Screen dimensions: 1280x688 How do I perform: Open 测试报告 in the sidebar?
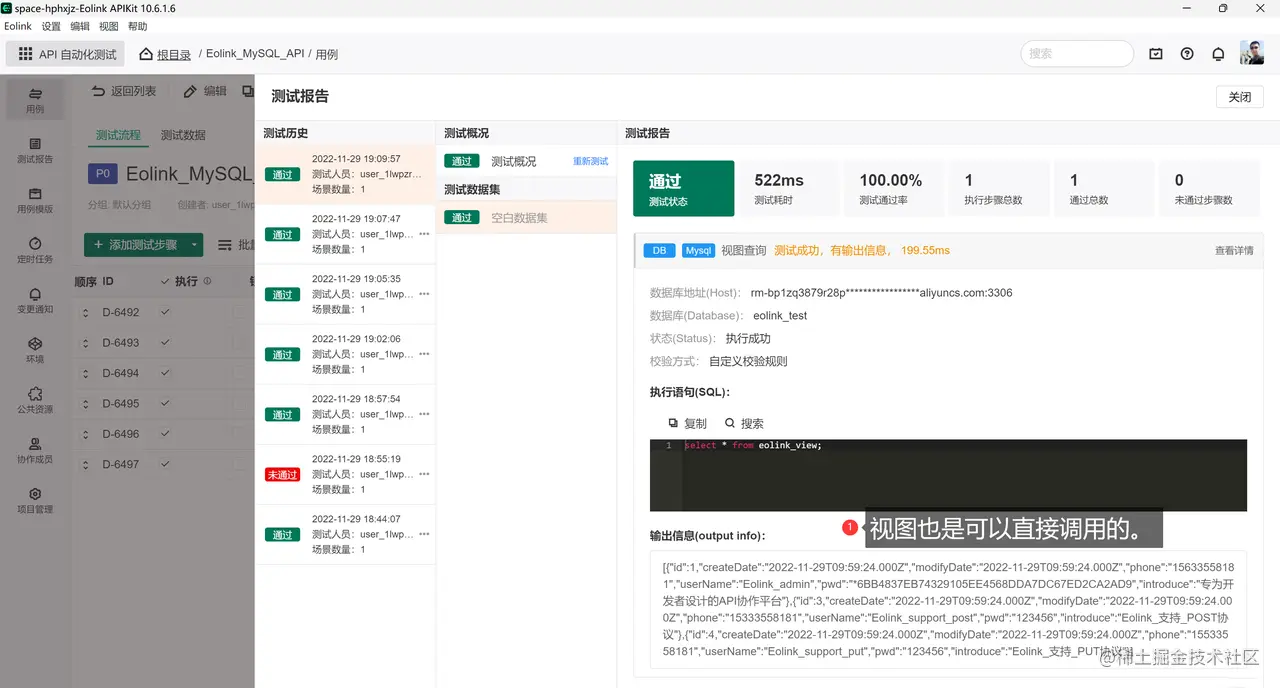pos(35,150)
